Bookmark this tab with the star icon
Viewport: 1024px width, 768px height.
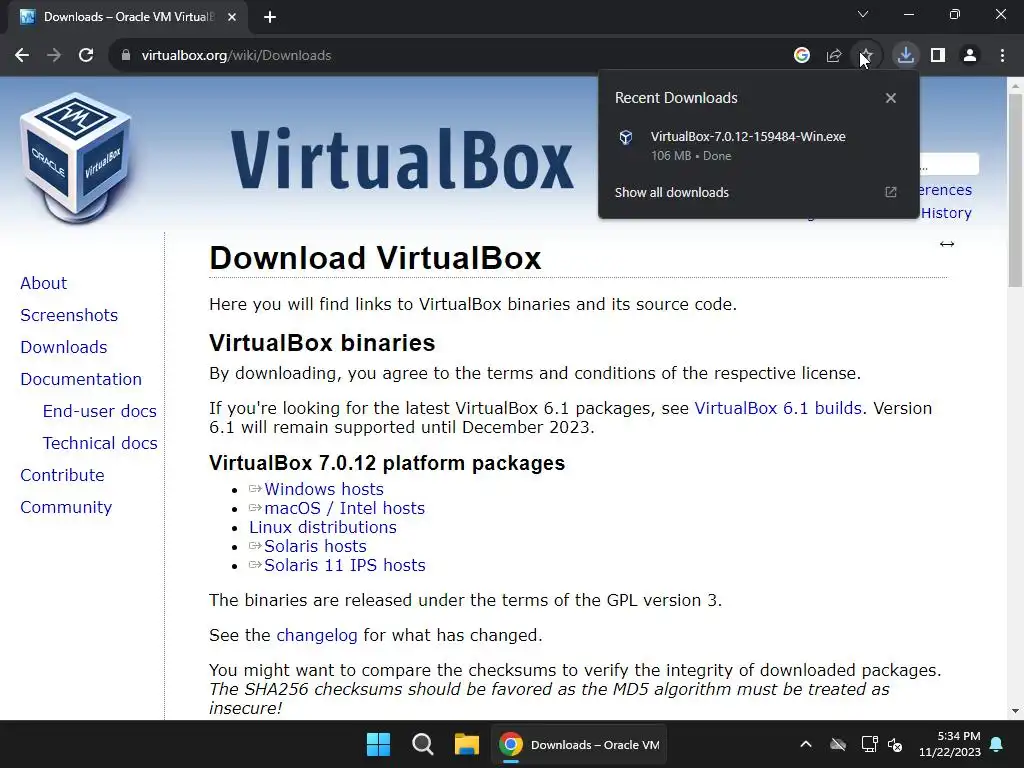(866, 56)
